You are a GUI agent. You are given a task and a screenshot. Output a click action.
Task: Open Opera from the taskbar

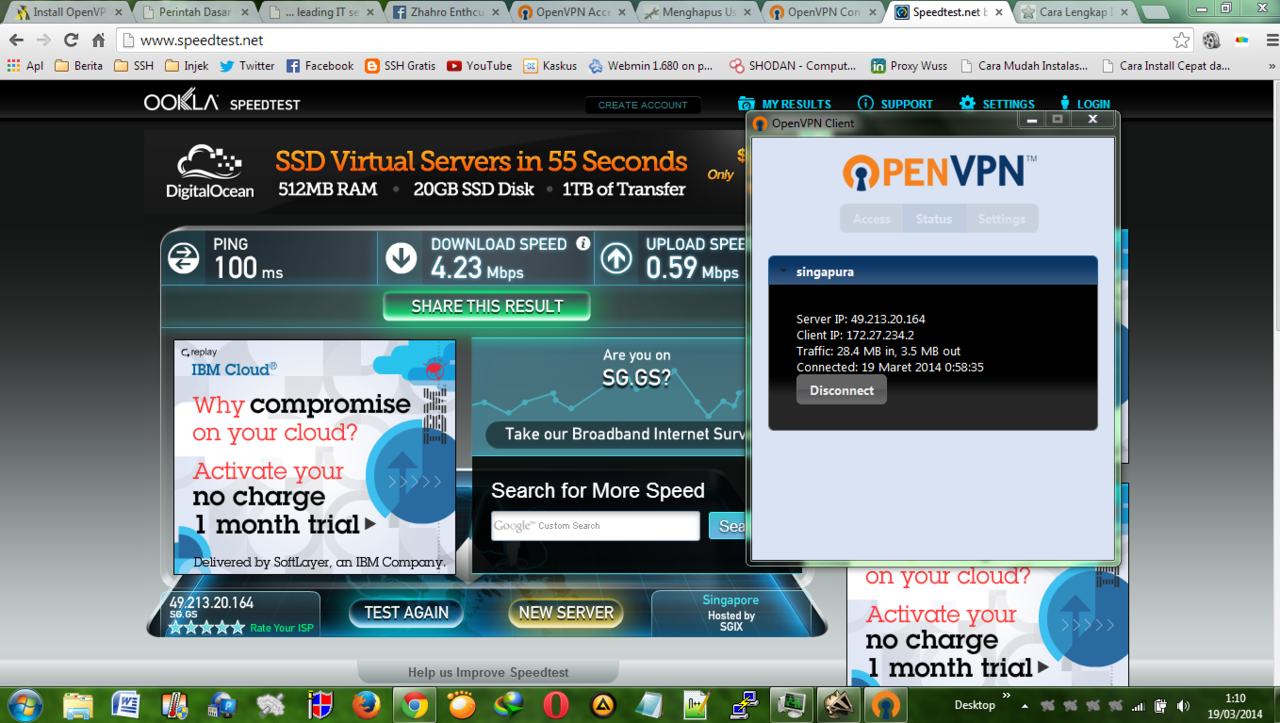click(x=556, y=705)
